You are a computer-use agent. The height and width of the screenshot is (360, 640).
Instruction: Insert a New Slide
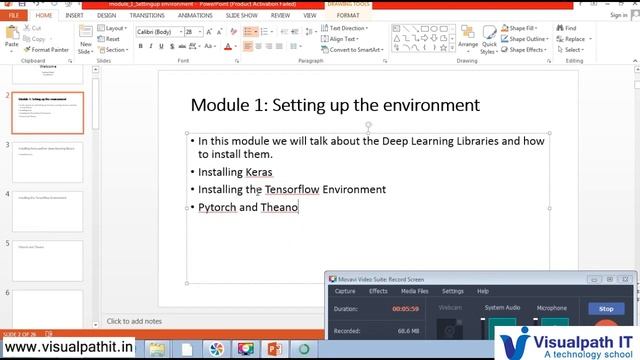86,40
